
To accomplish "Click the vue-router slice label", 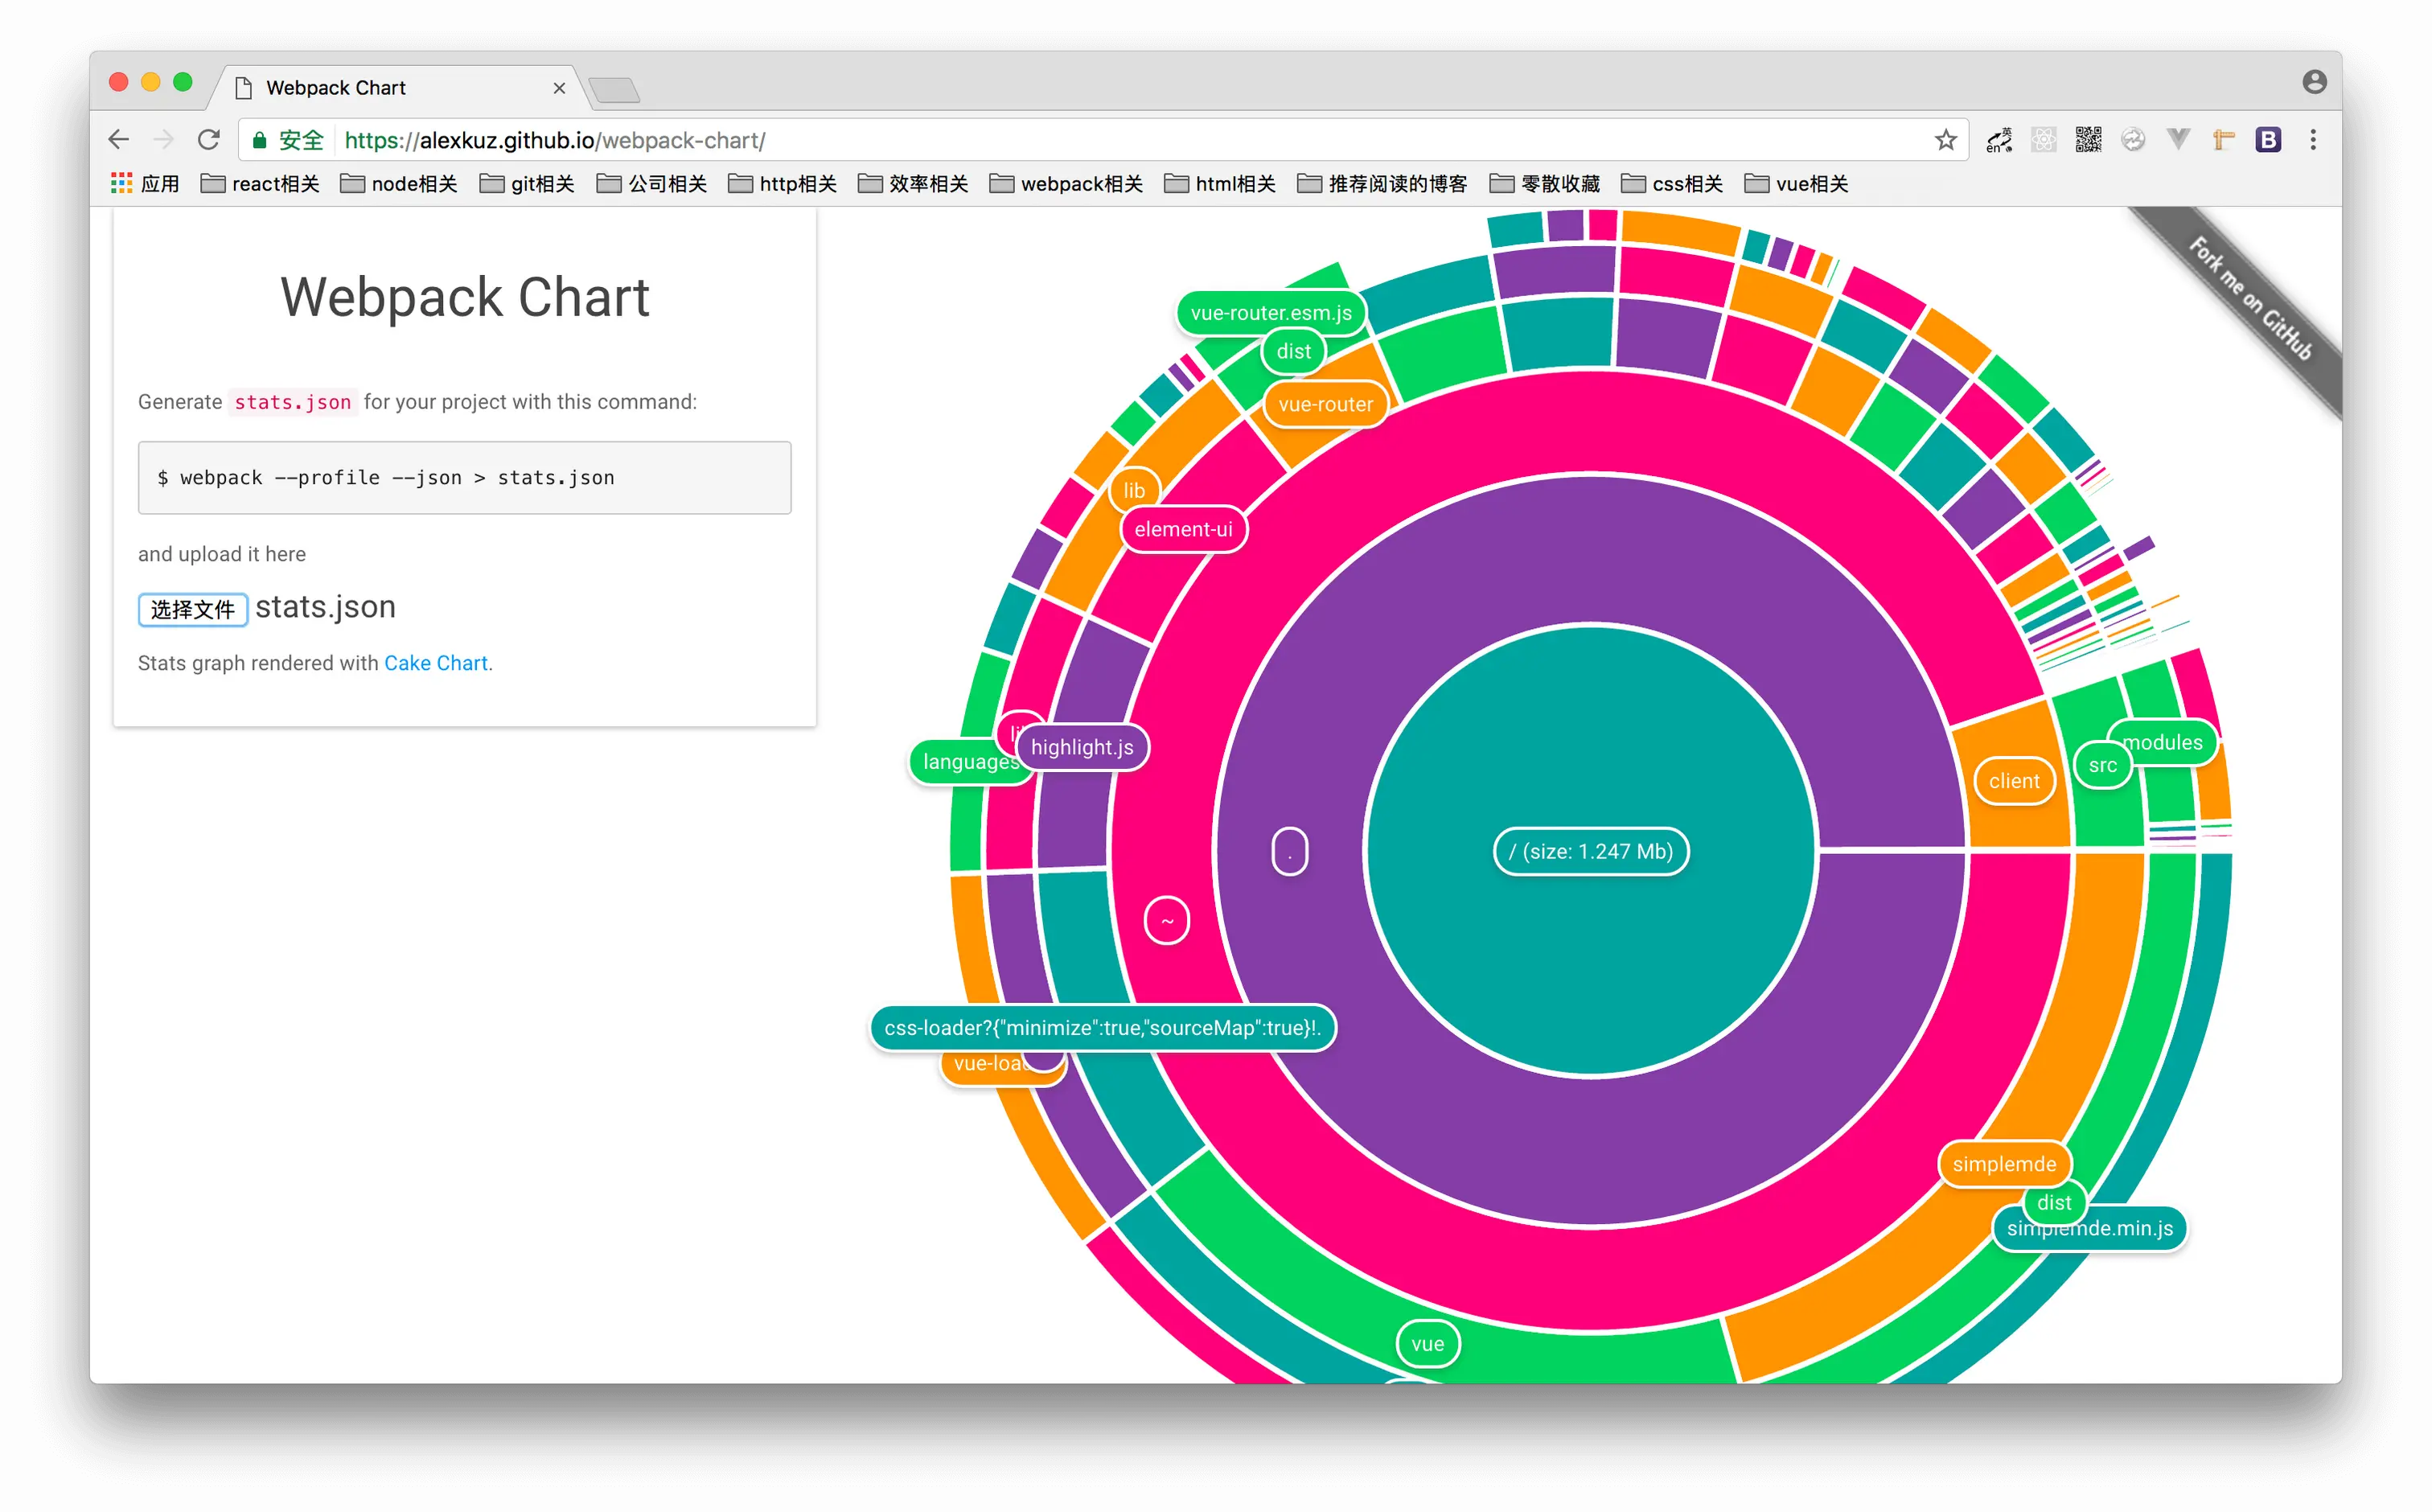I will pyautogui.click(x=1325, y=404).
